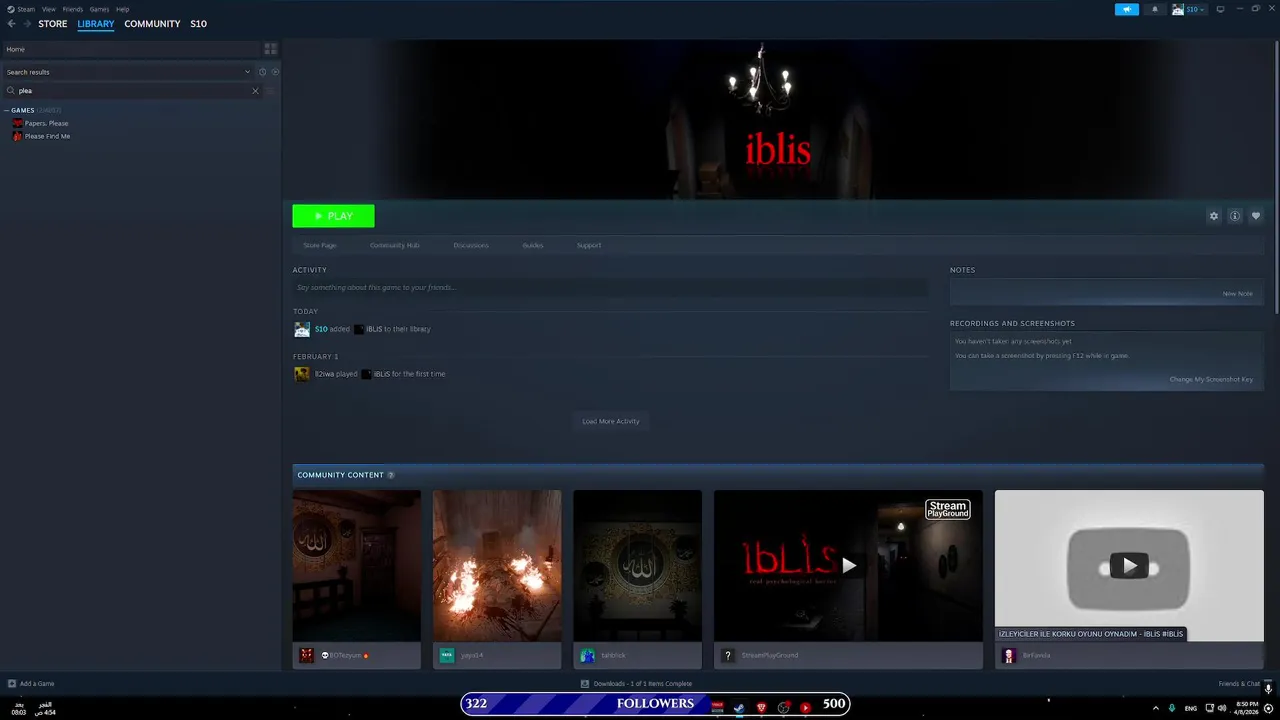Click the library search field
This screenshot has height=720, width=1280.
pyautogui.click(x=132, y=90)
